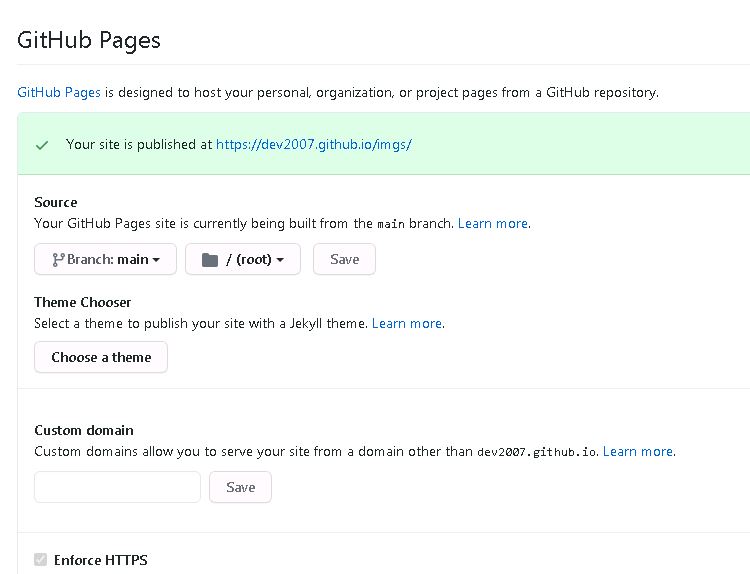Click the Source section heading

coord(55,202)
